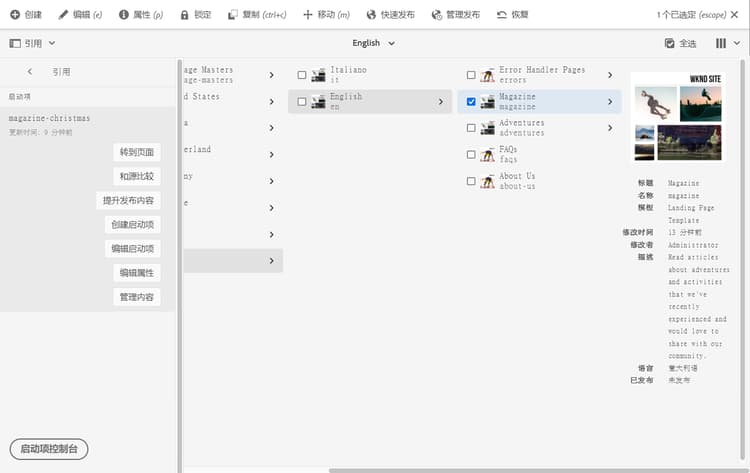
Task: Click the vertical scrollbar on the right edge
Action: pyautogui.click(x=743, y=258)
